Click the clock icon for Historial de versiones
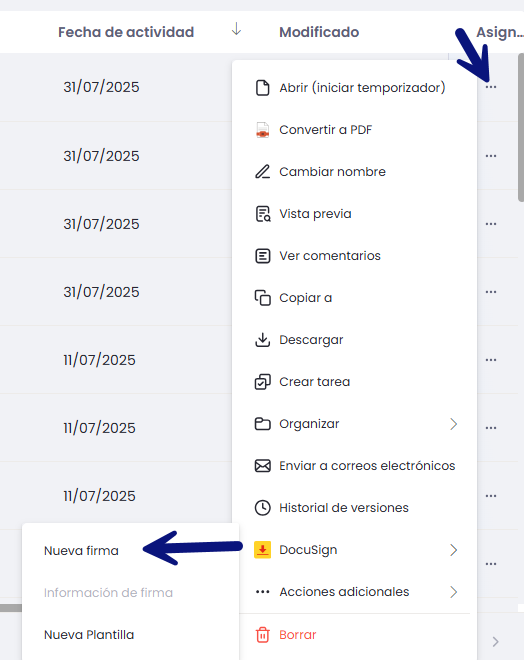The width and height of the screenshot is (524, 660). point(263,508)
